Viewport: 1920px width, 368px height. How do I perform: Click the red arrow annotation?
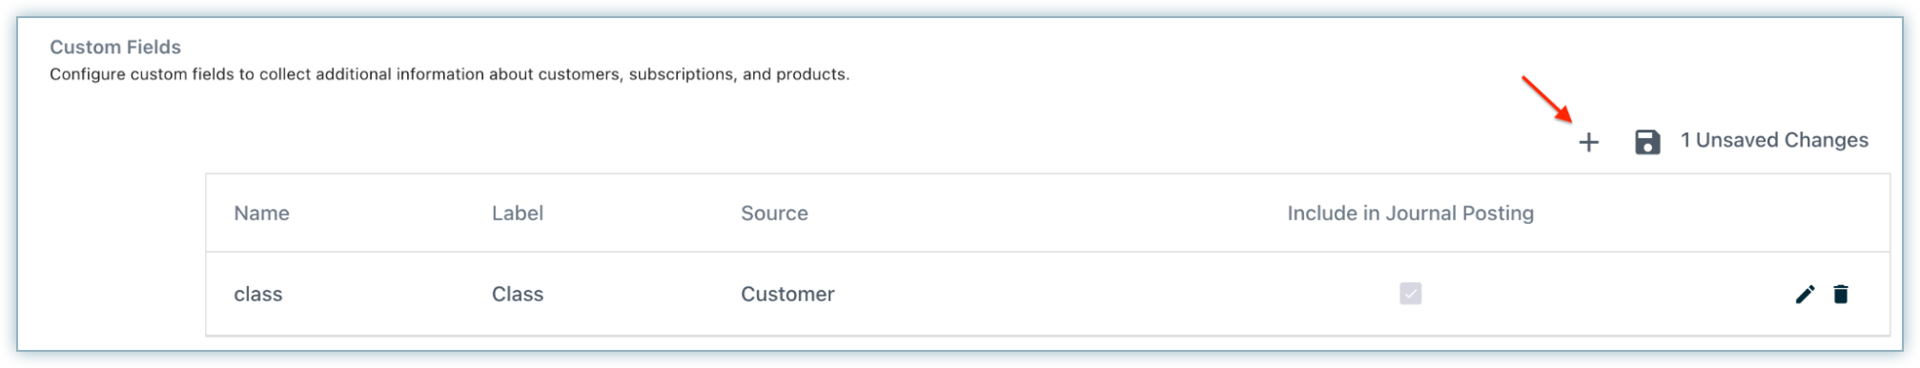[x=1547, y=98]
